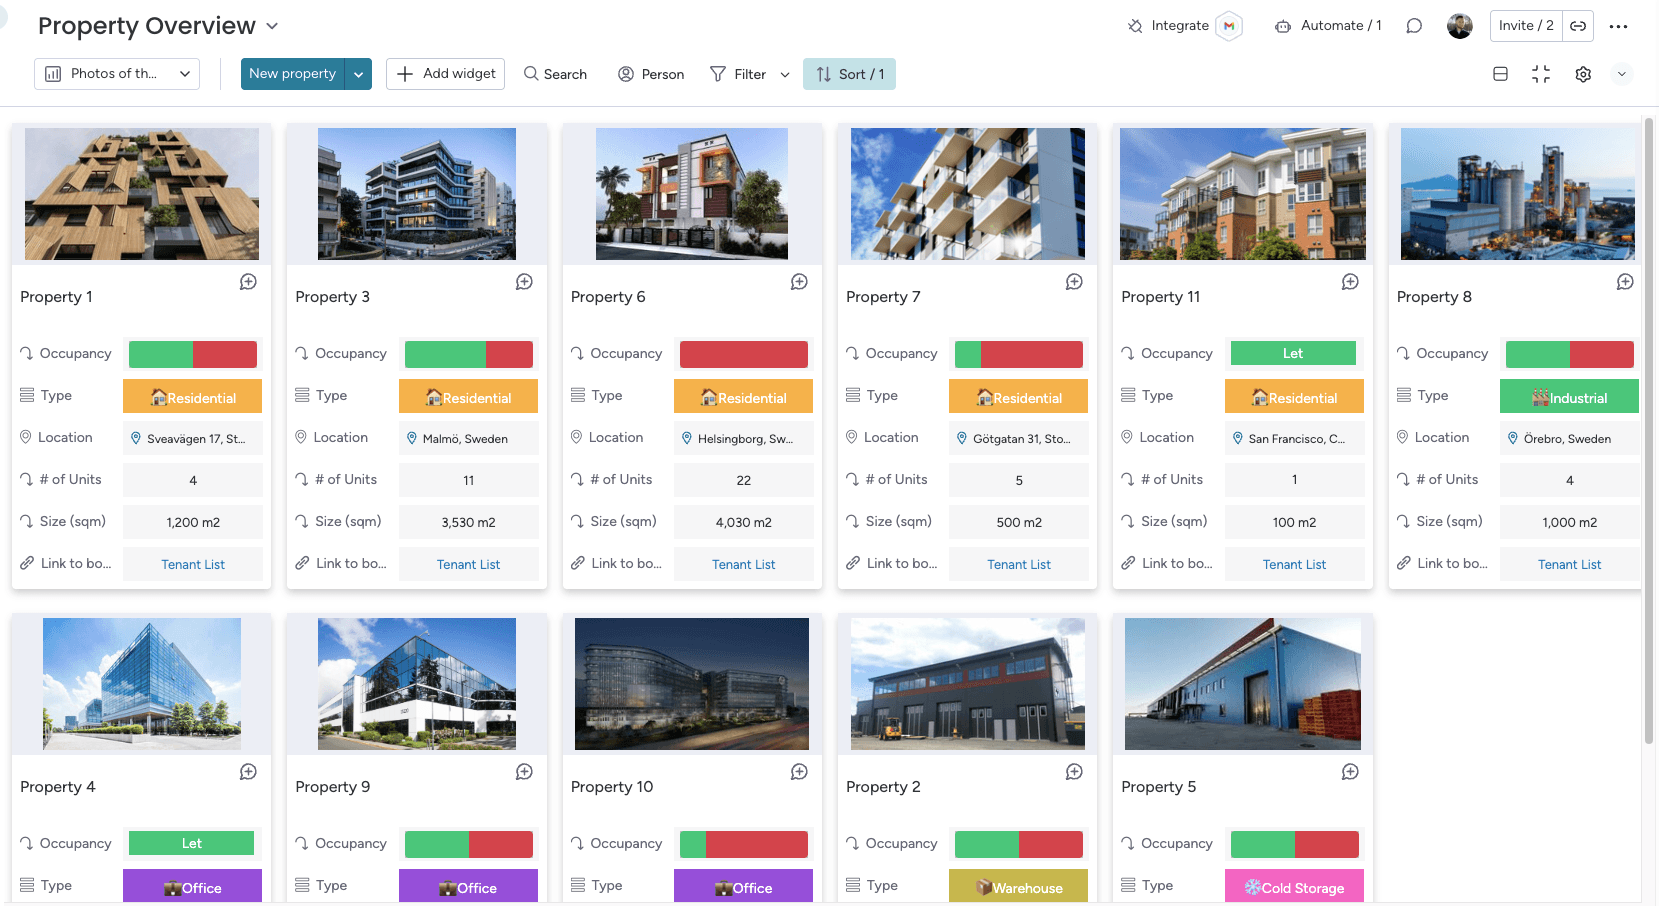Open Property 6 Tenant List link
1659x906 pixels.
(744, 565)
